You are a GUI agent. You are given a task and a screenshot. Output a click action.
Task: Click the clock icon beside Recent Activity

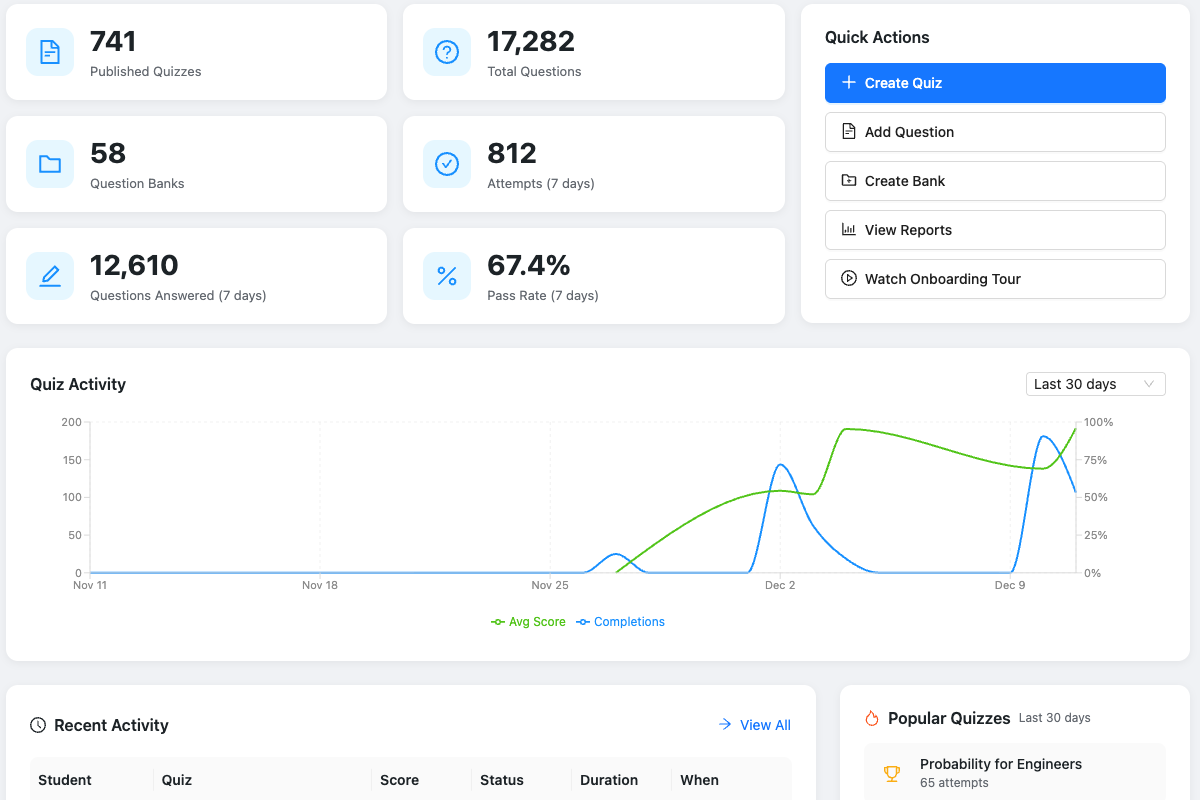pos(38,725)
